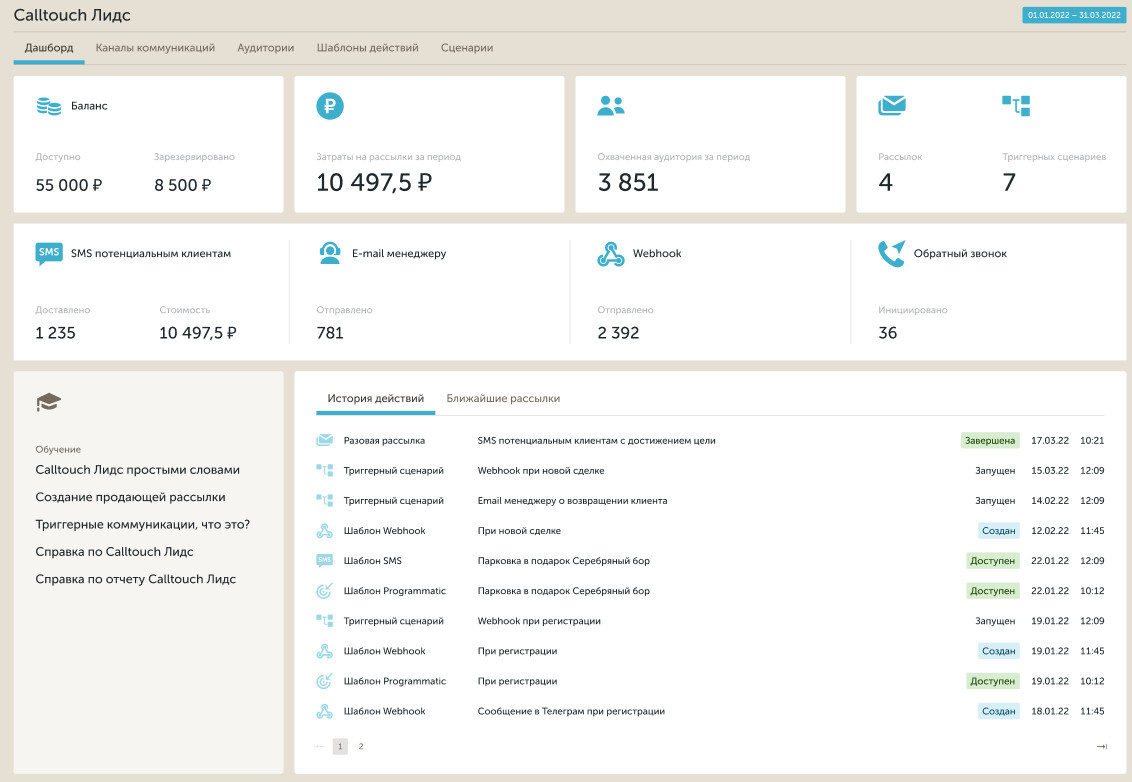Open the Аудитории tab
The image size is (1132, 782).
265,48
